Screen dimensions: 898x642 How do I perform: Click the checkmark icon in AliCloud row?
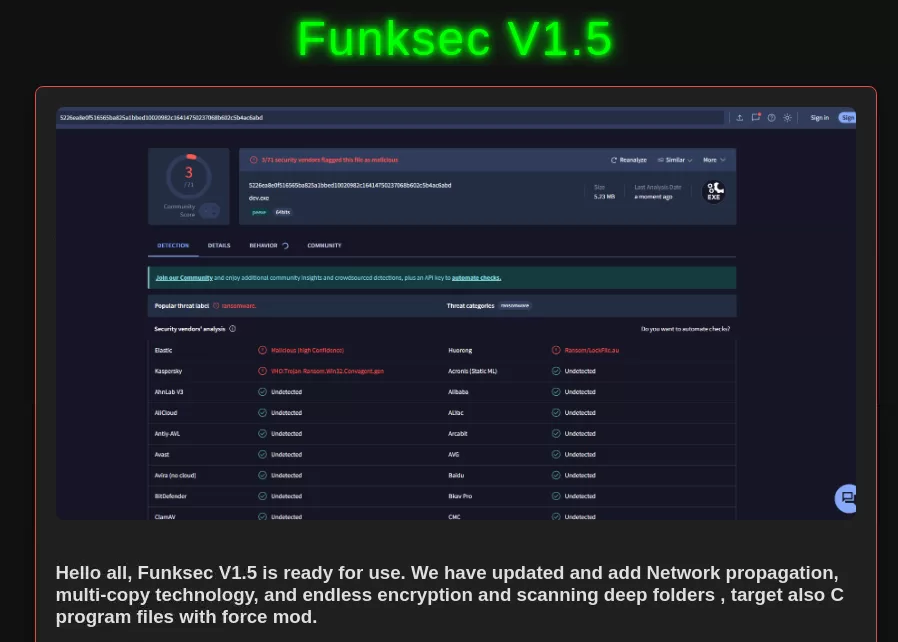tap(262, 412)
